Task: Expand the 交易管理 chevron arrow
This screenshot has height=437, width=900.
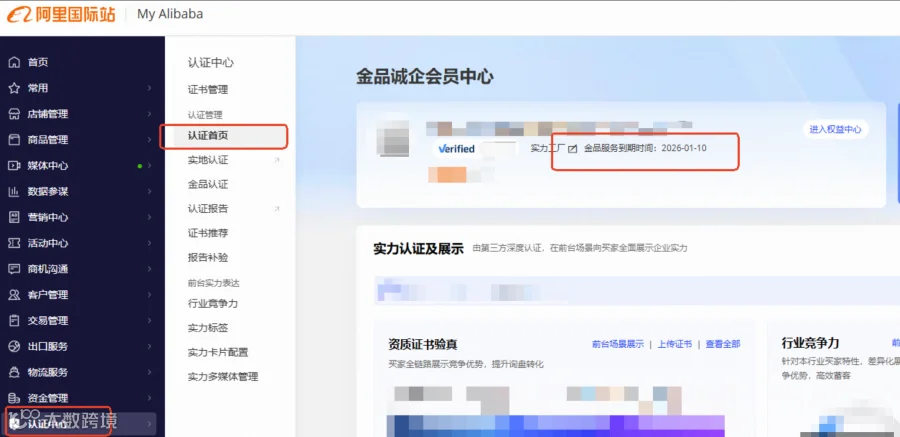Action: coord(149,320)
